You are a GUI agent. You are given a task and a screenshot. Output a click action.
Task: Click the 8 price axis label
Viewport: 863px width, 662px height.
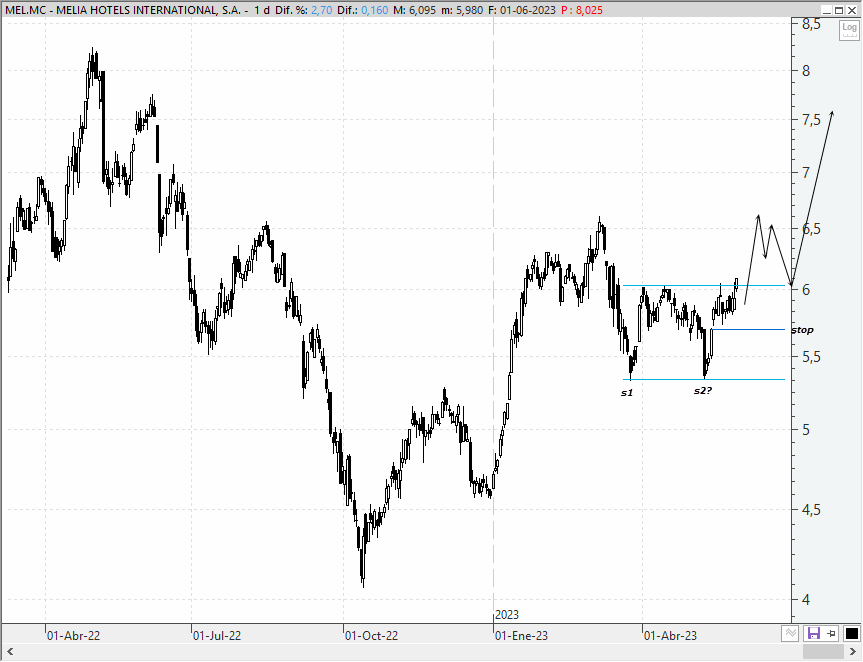coord(806,70)
